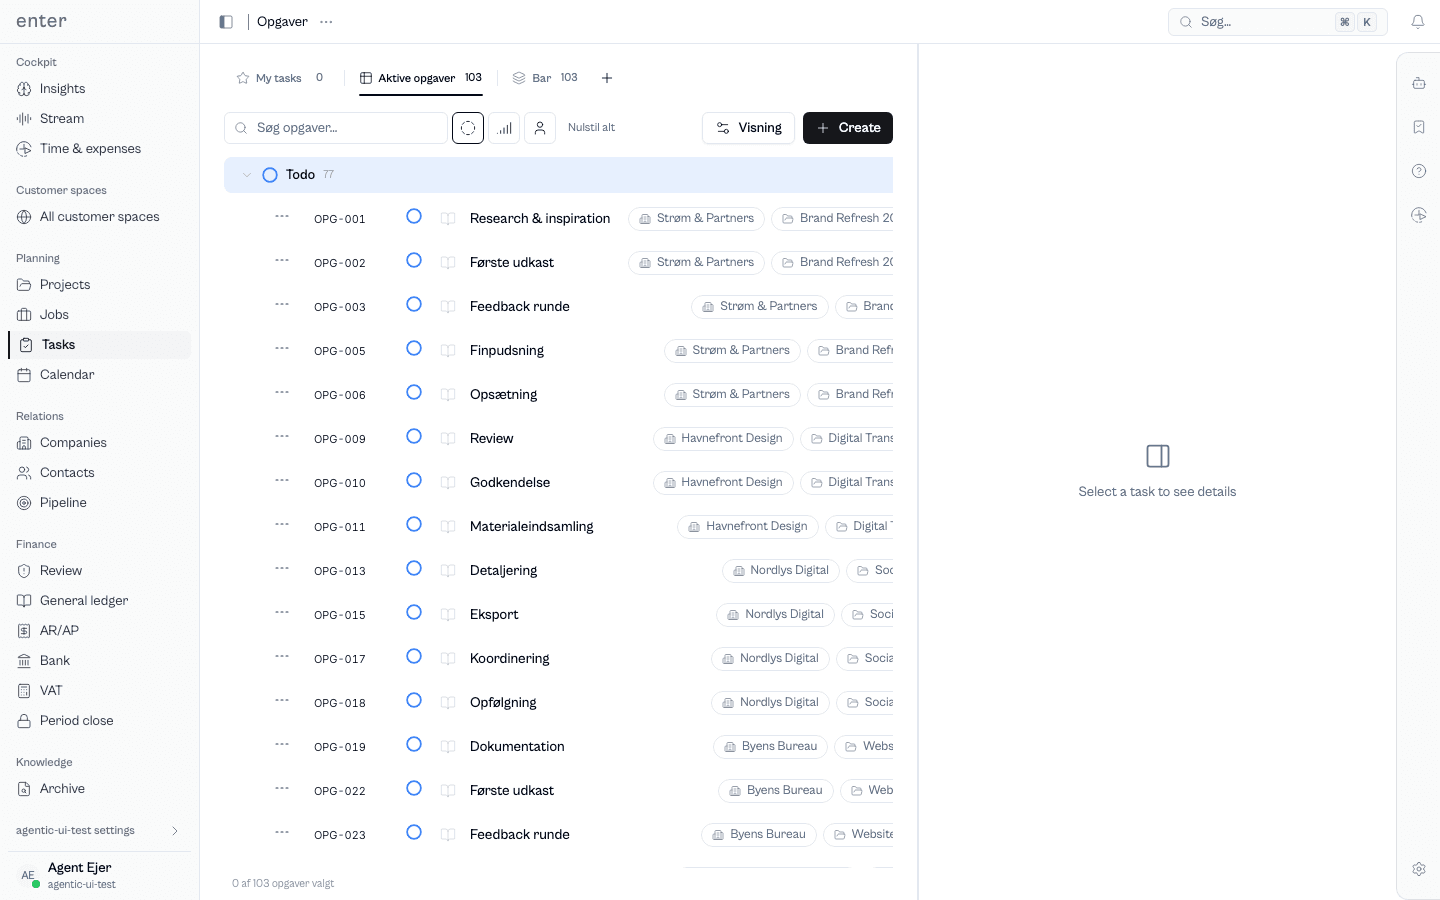The image size is (1440, 900).
Task: Open the assistant robot icon in right rail
Action: point(1419,83)
